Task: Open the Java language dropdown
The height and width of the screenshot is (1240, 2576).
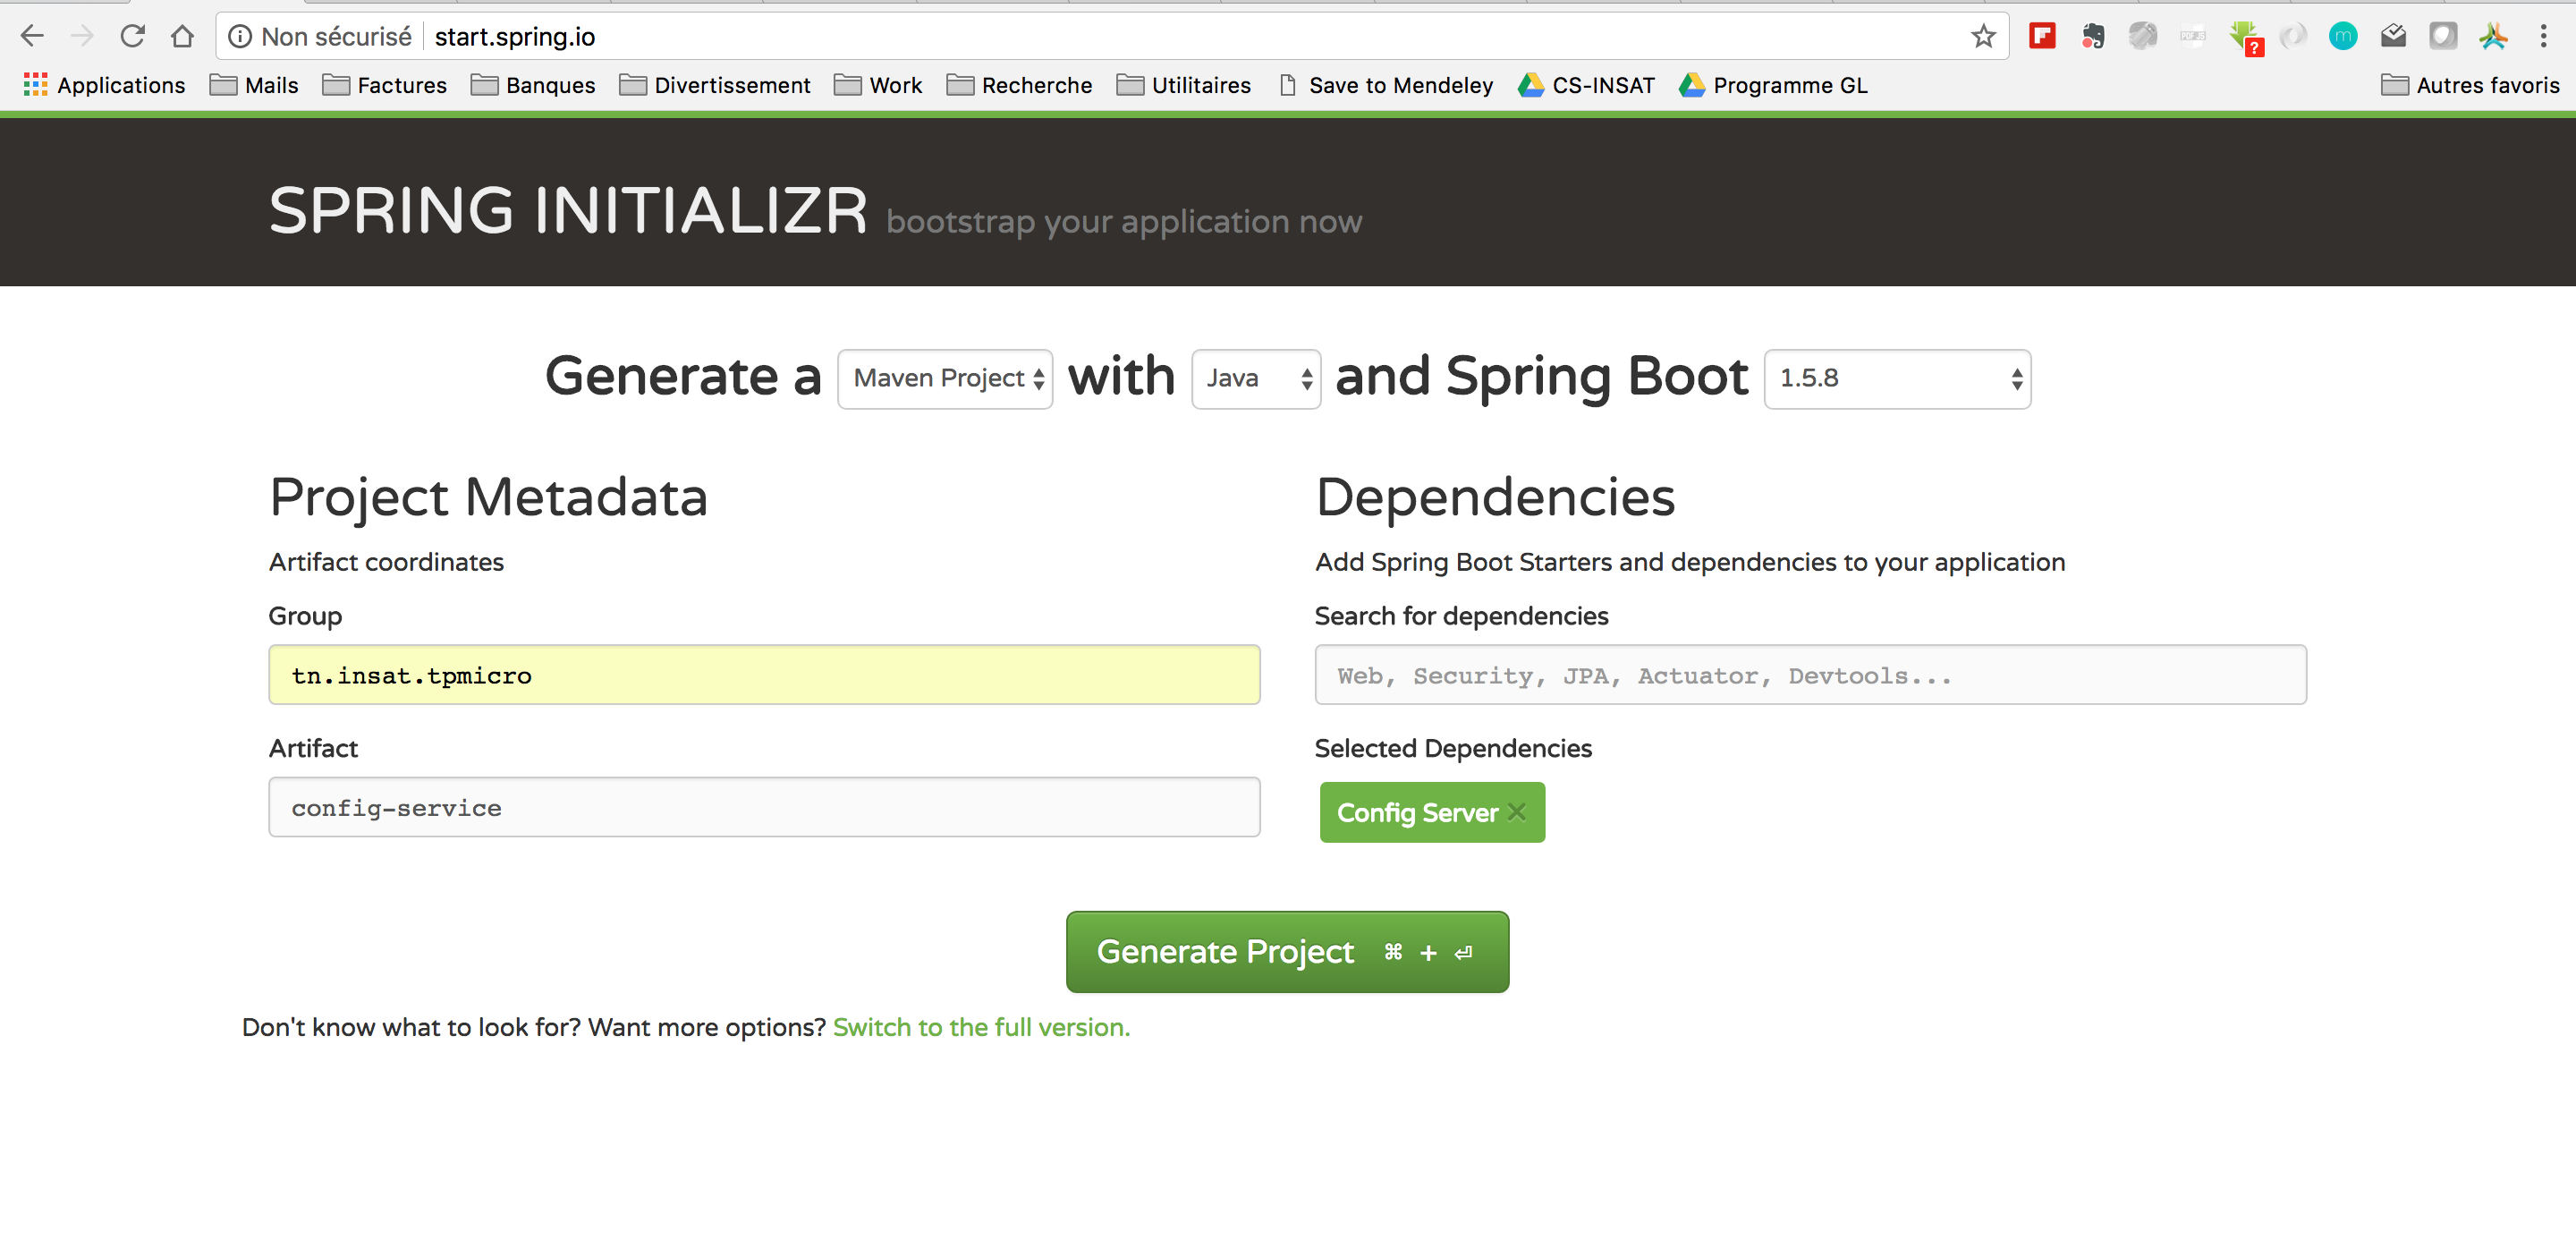Action: (1256, 379)
